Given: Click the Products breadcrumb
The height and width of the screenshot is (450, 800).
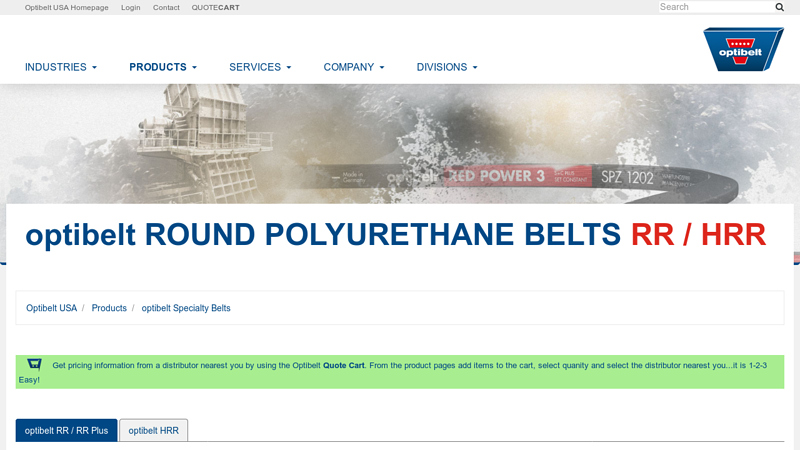Looking at the screenshot, I should (x=109, y=308).
